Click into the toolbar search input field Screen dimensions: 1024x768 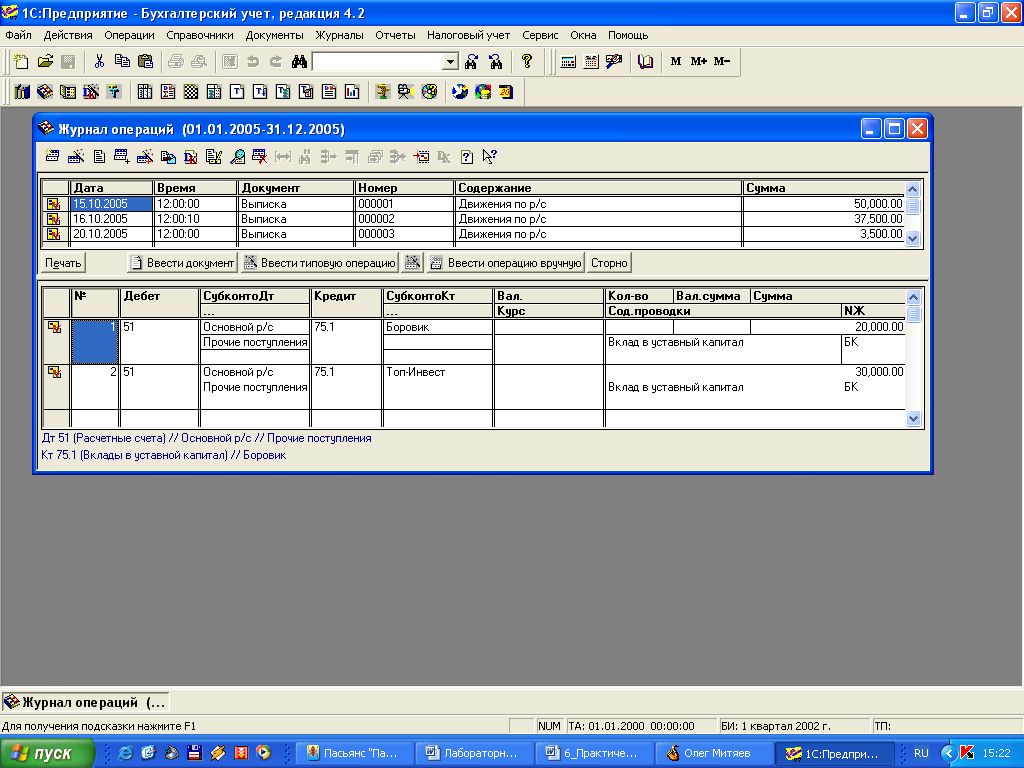pyautogui.click(x=378, y=61)
